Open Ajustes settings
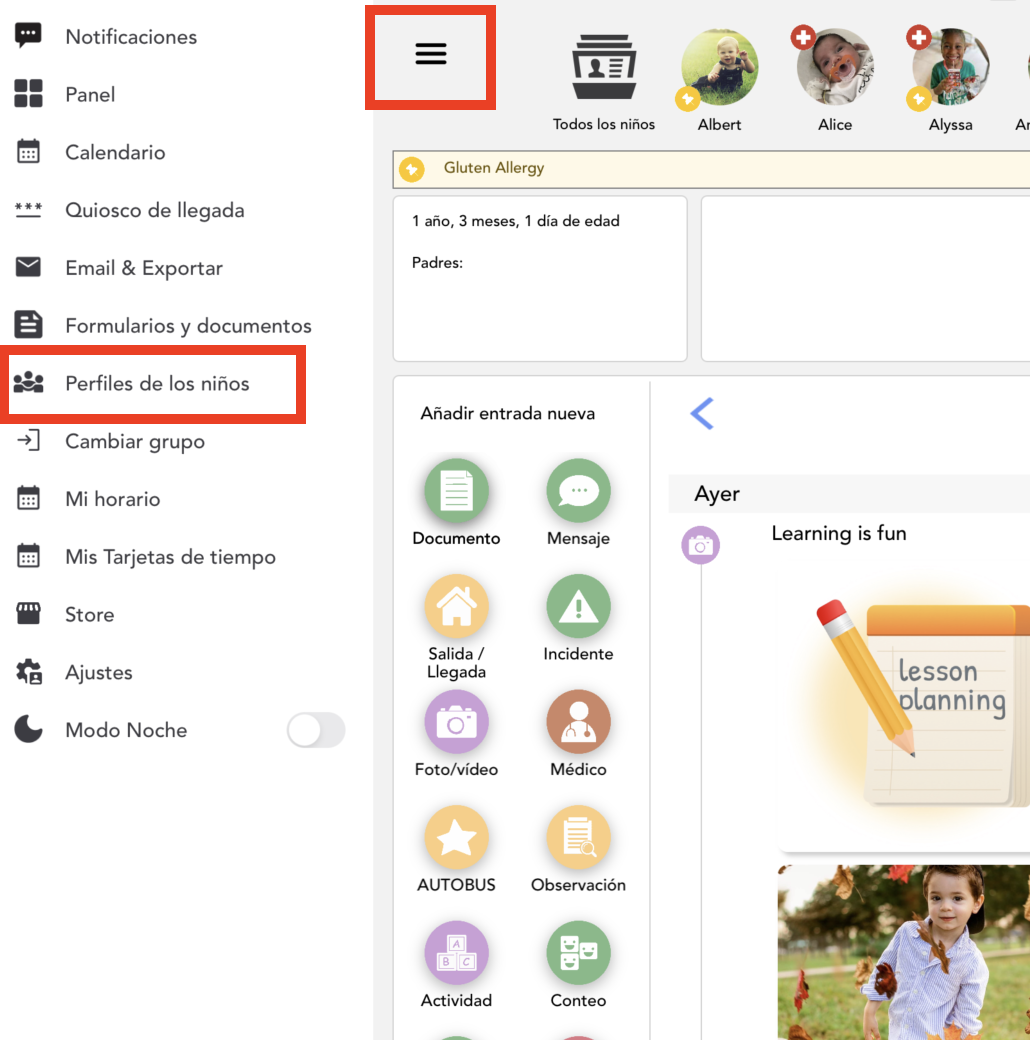Screen dimensions: 1030x1040 coord(99,672)
